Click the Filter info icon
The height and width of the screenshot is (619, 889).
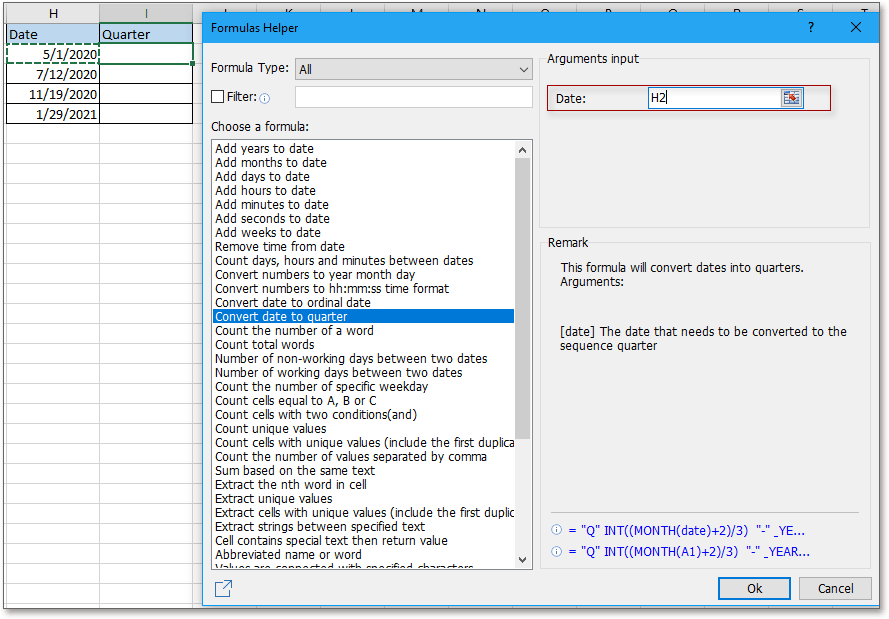[x=265, y=98]
